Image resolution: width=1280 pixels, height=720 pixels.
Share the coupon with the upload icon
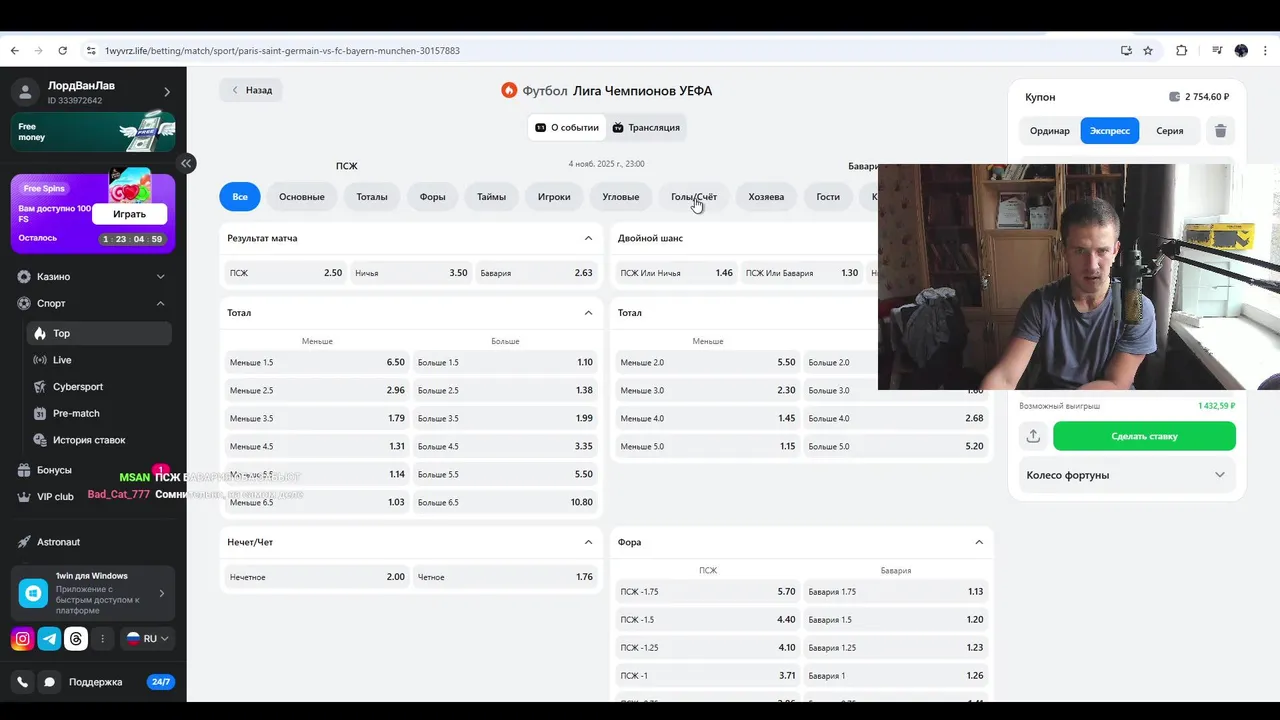point(1033,436)
